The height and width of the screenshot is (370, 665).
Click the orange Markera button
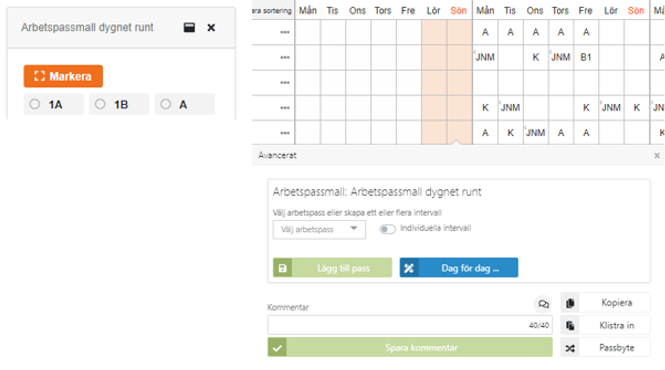coord(63,76)
